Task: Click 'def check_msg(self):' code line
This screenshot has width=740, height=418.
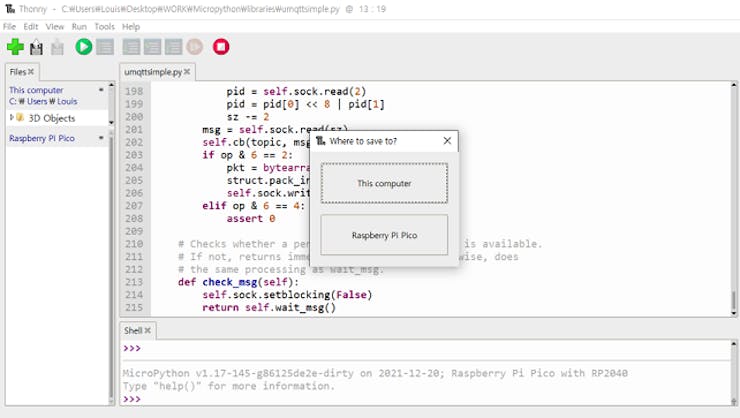Action: 238,282
